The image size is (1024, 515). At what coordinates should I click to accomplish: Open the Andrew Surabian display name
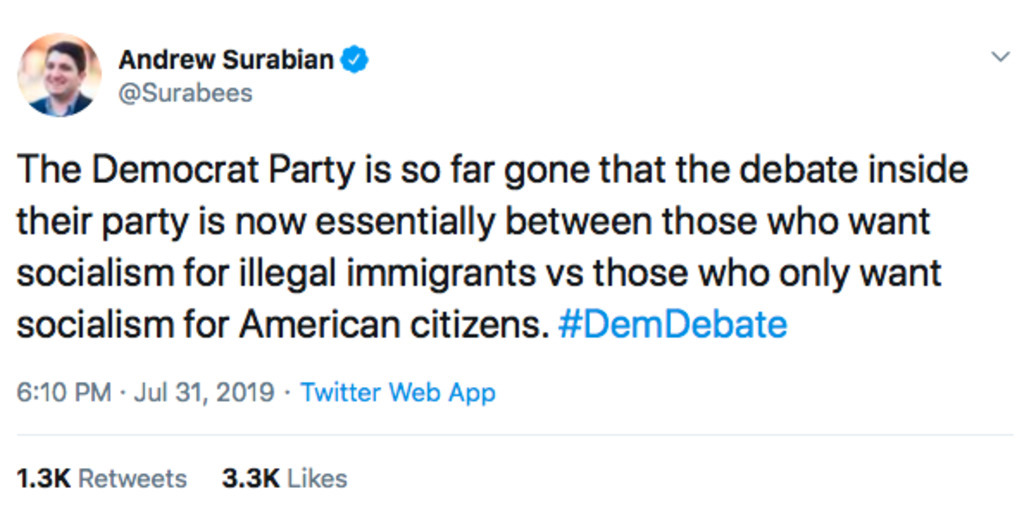click(226, 60)
